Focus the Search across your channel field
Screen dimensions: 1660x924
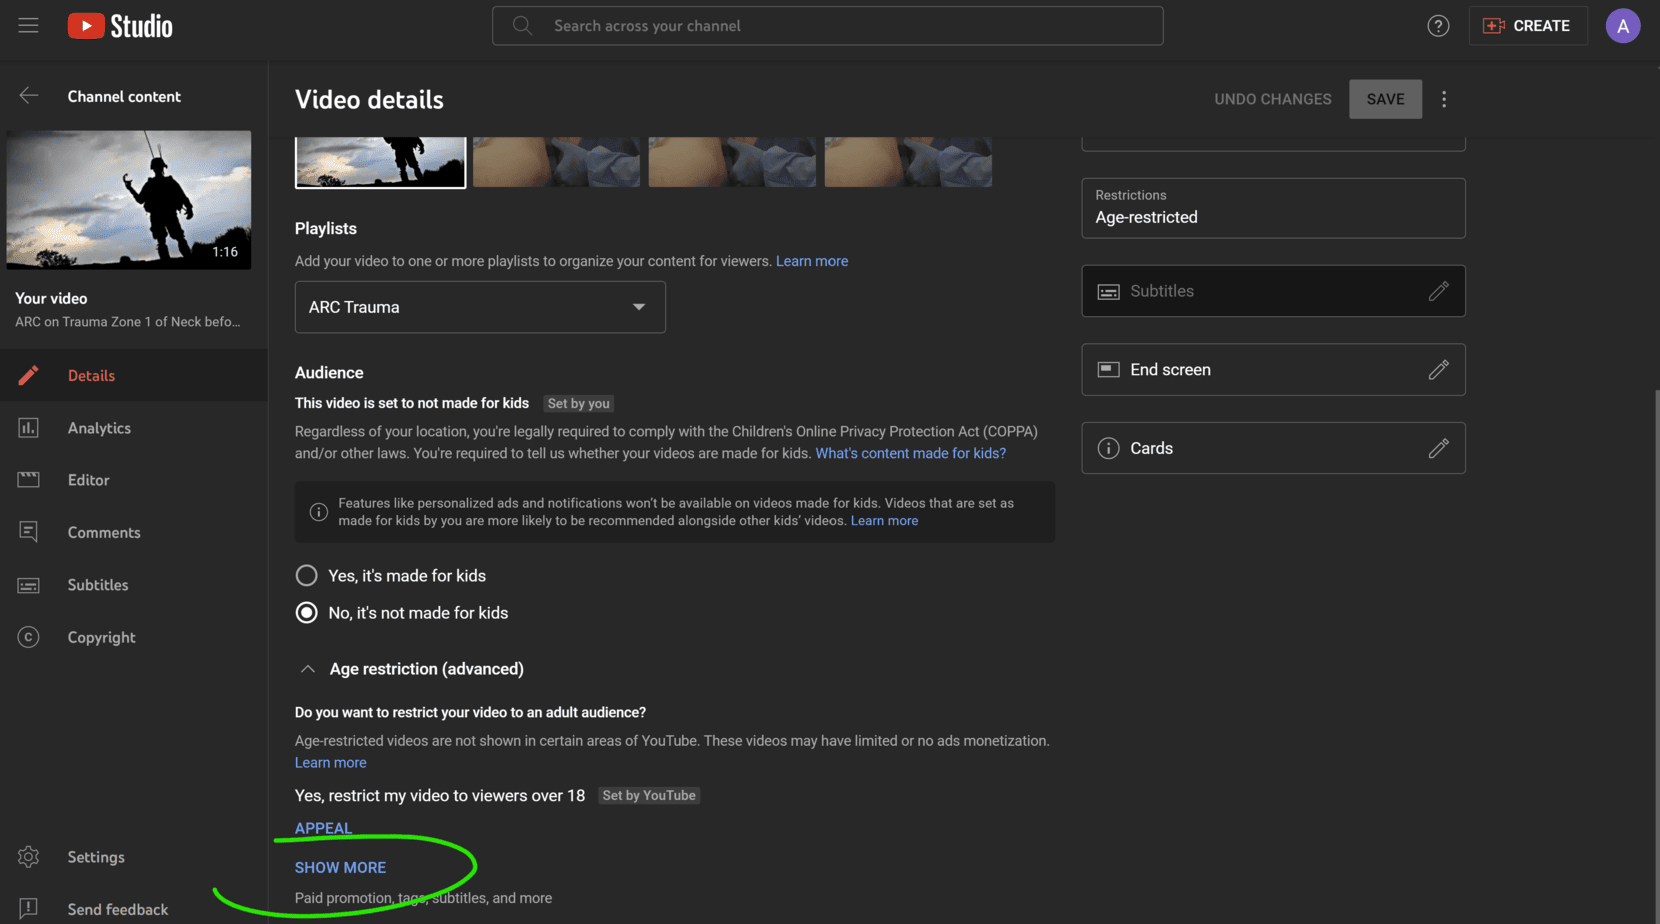[827, 26]
